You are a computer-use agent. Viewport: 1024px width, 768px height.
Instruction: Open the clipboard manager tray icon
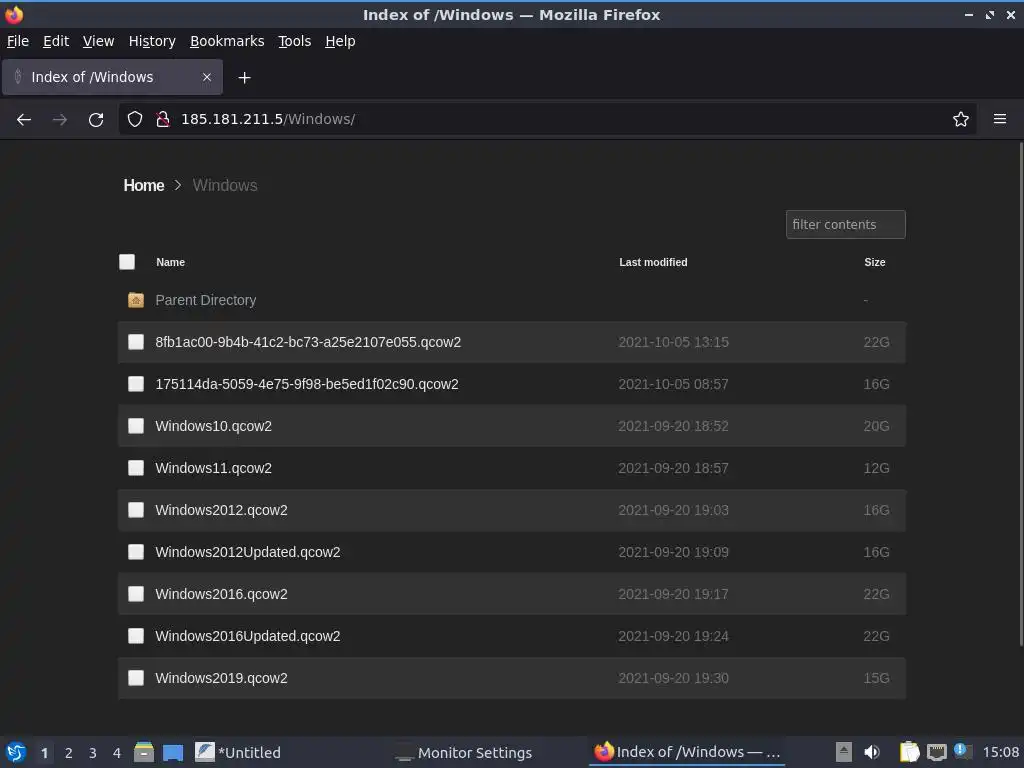coord(909,752)
